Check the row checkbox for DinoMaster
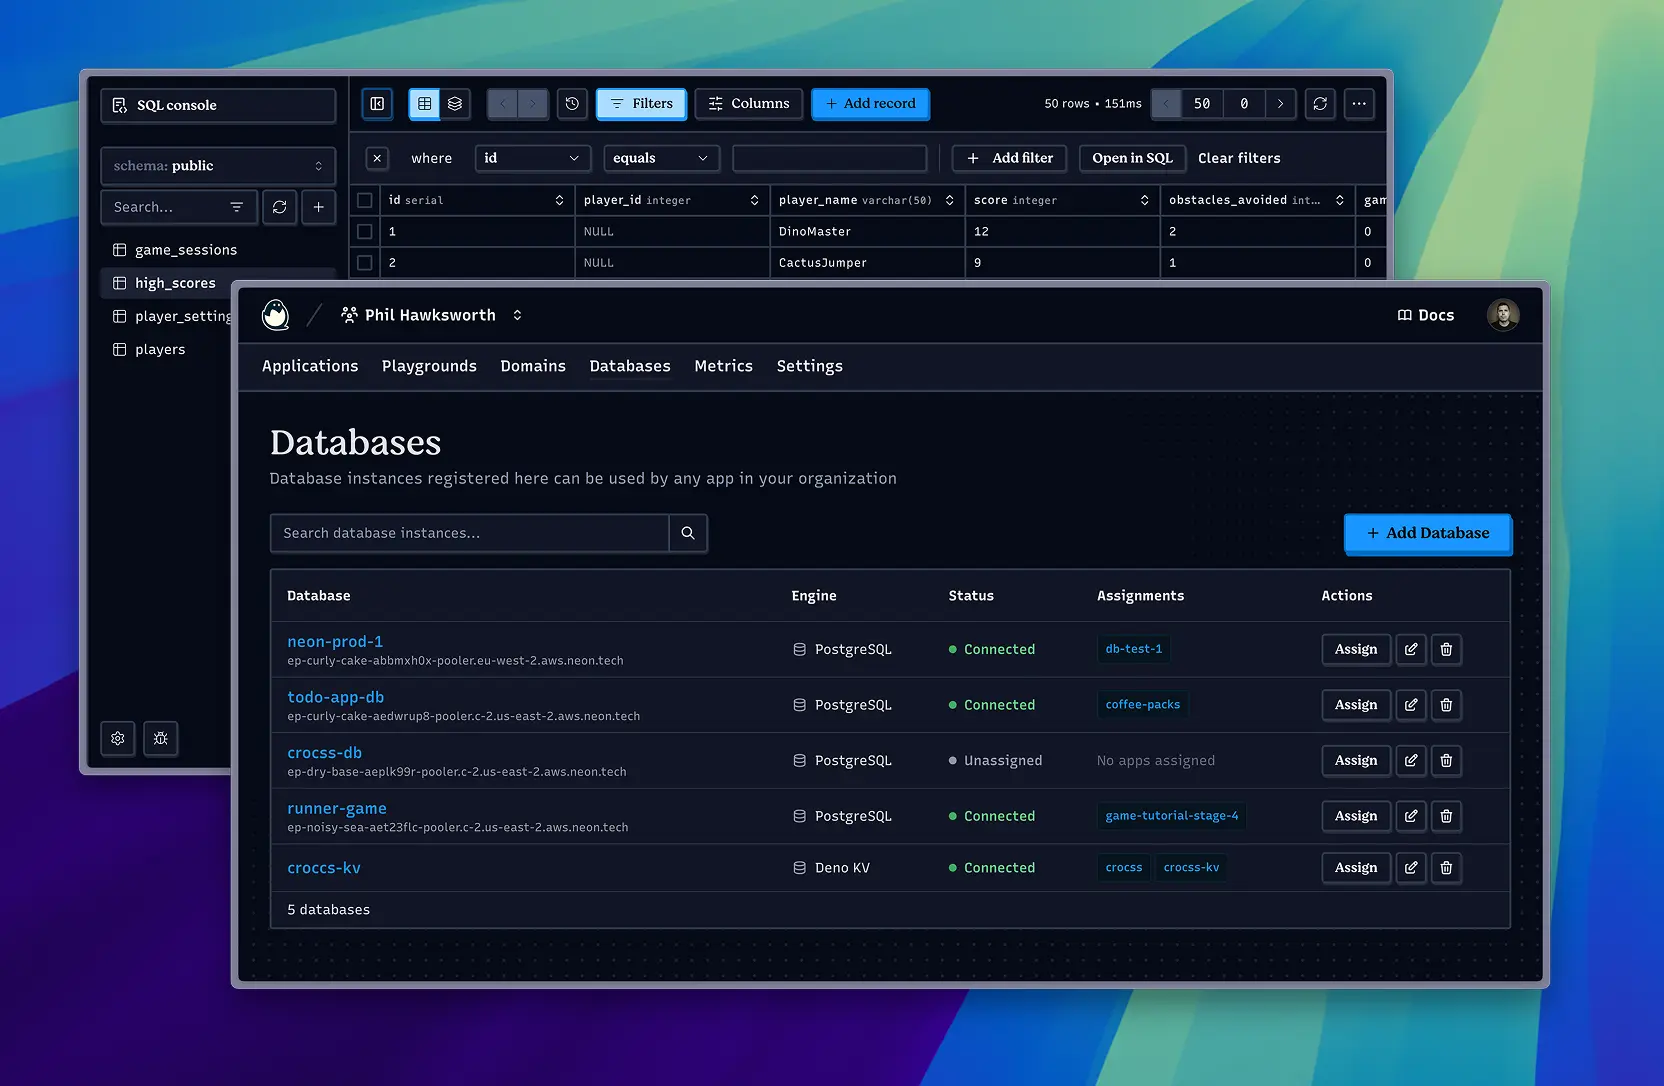The width and height of the screenshot is (1664, 1086). pos(364,231)
